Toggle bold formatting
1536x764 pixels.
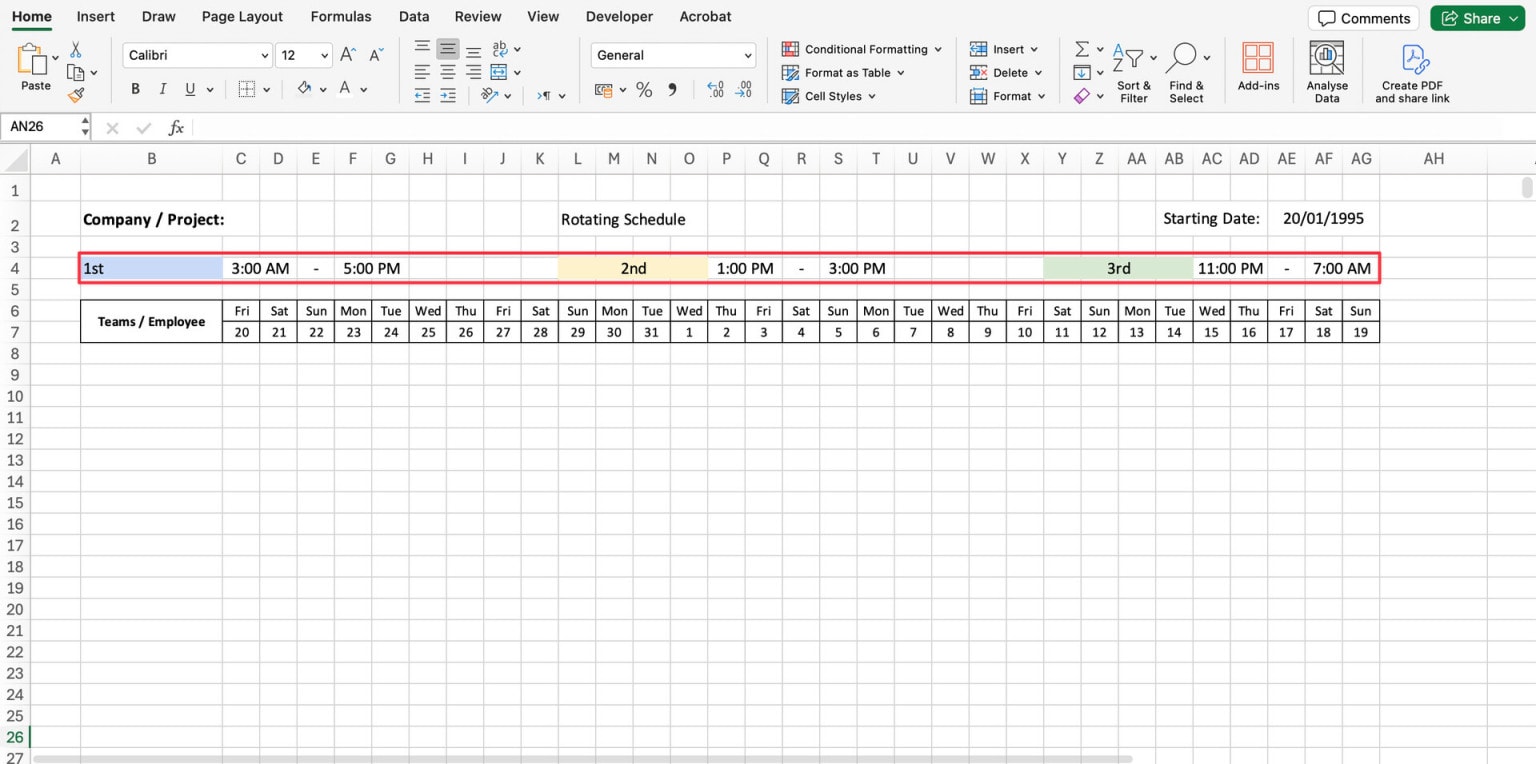pyautogui.click(x=135, y=89)
